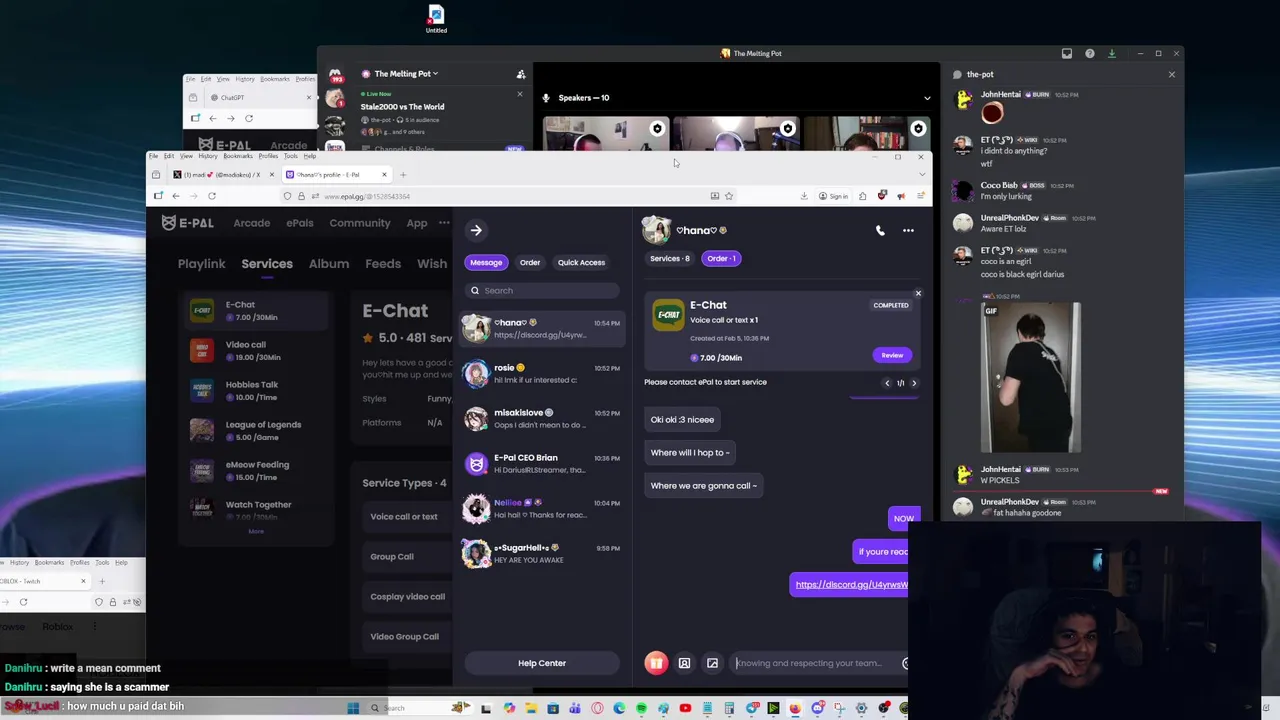This screenshot has width=1280, height=720.
Task: Click the E-PAL logo
Action: coord(188,223)
